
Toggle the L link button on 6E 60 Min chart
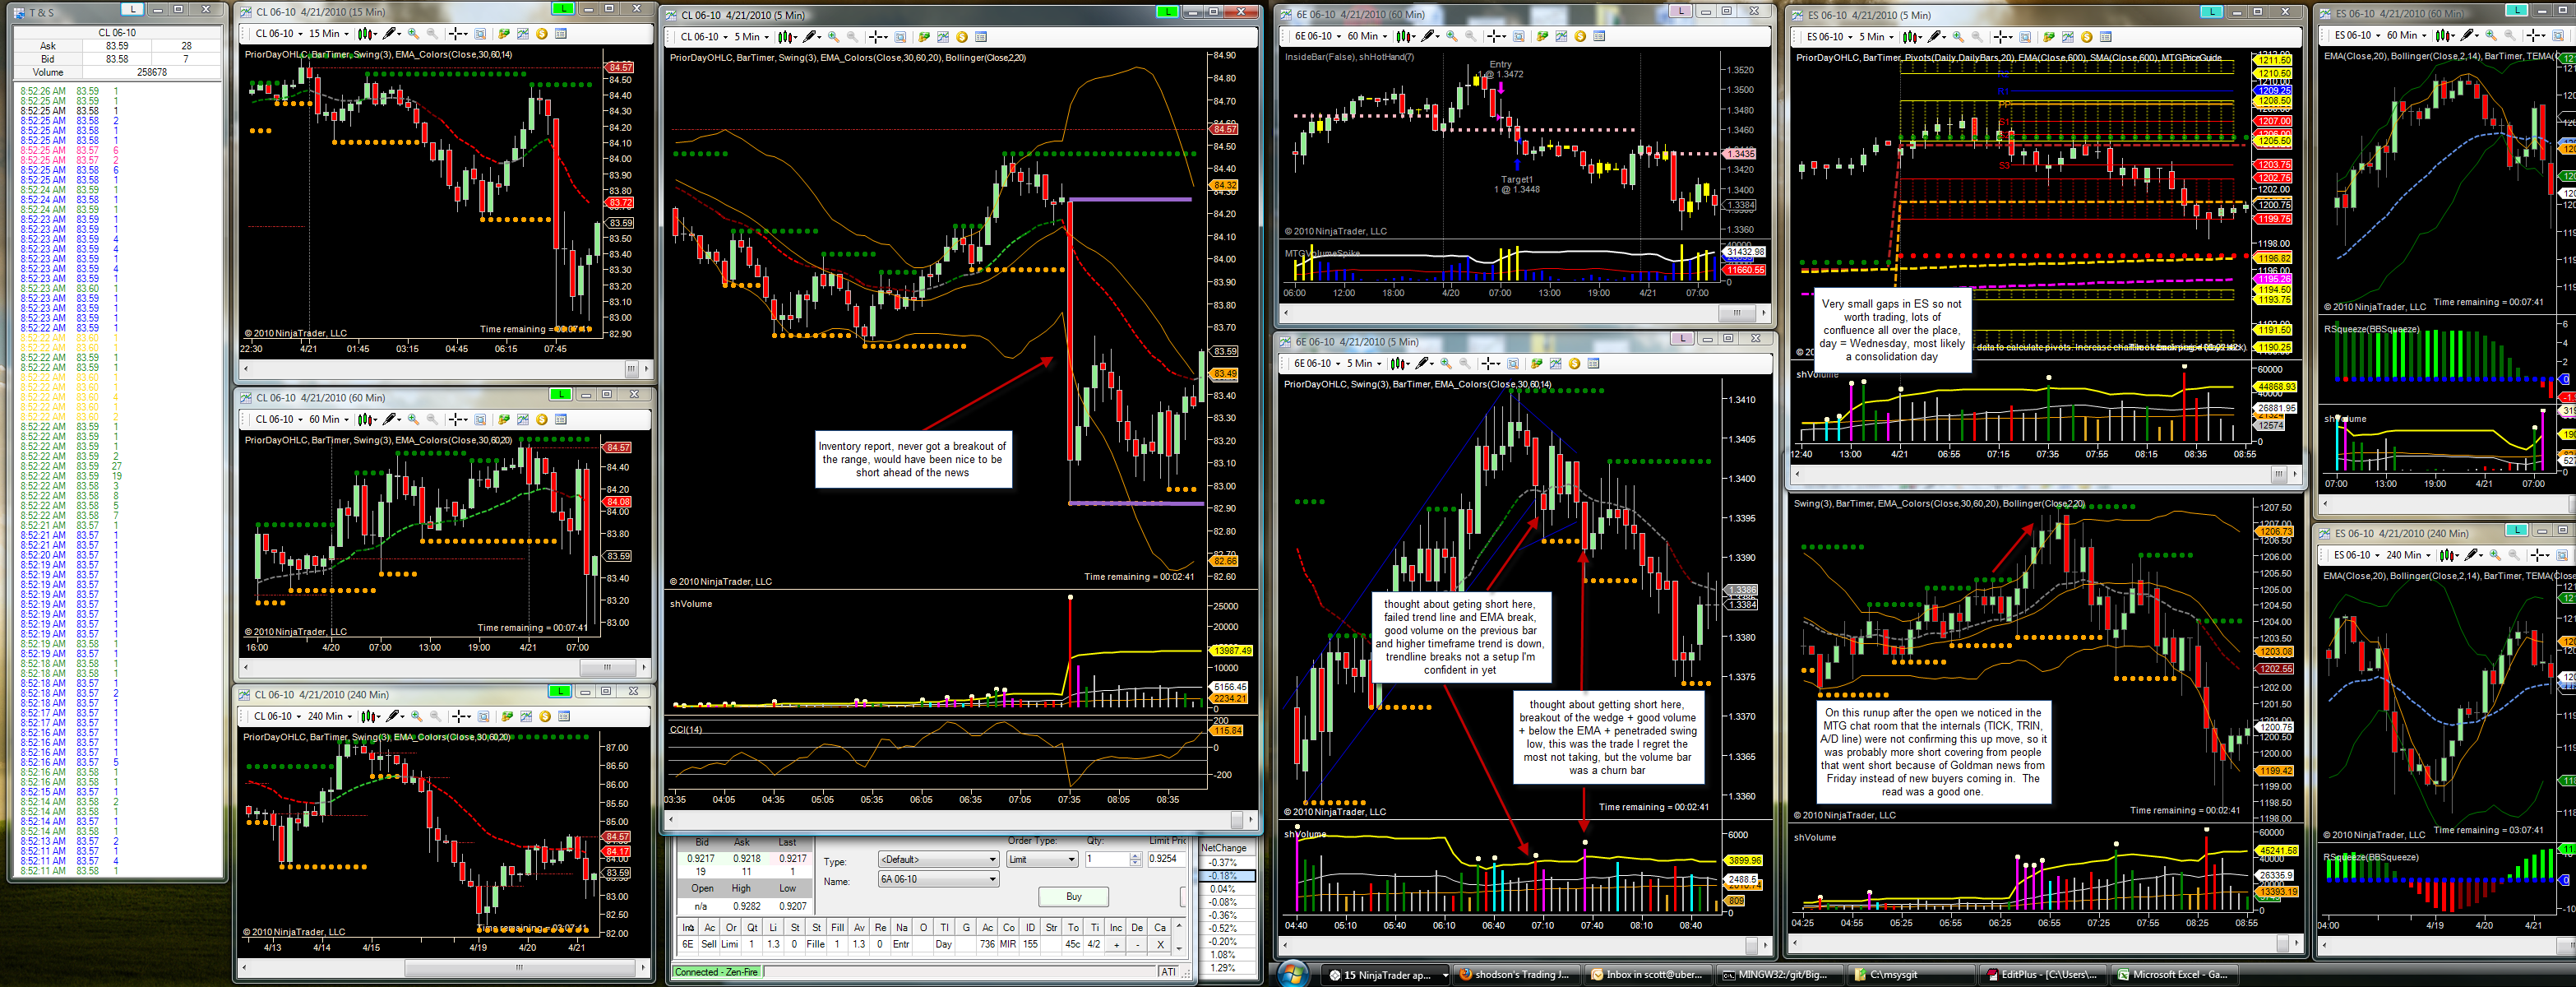(x=1680, y=11)
